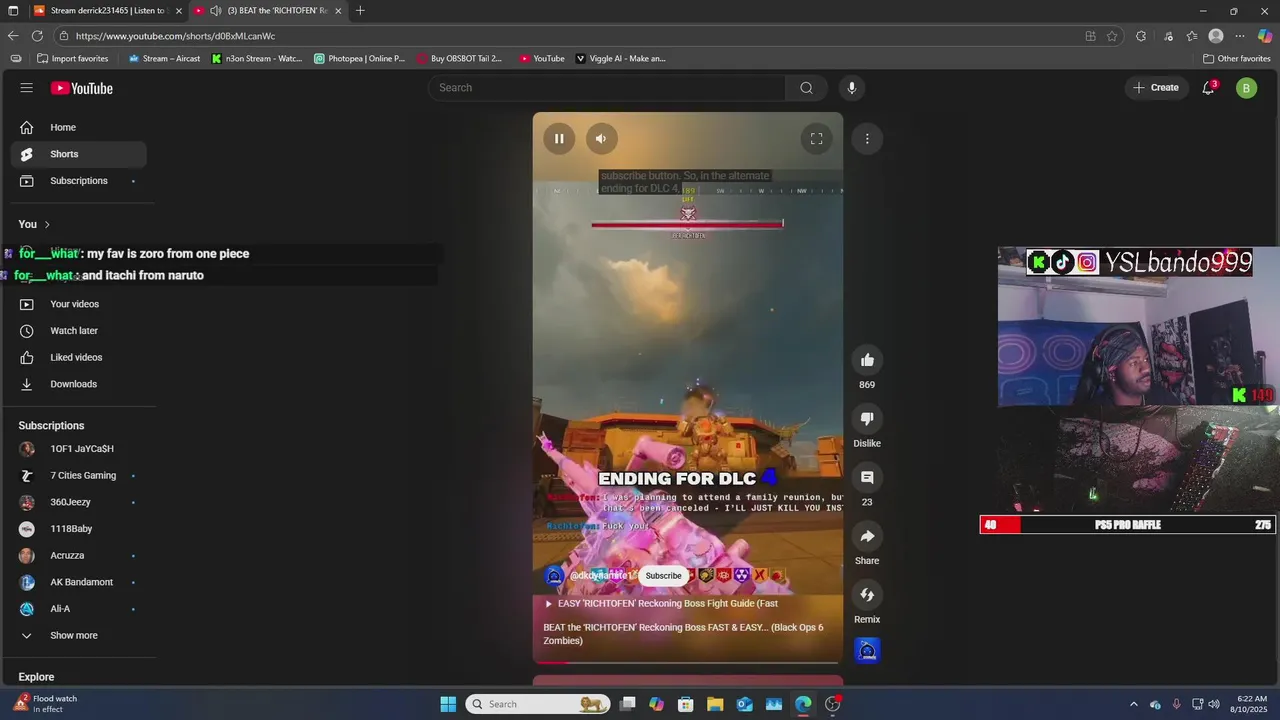Remix this Shorts video

[x=867, y=595]
